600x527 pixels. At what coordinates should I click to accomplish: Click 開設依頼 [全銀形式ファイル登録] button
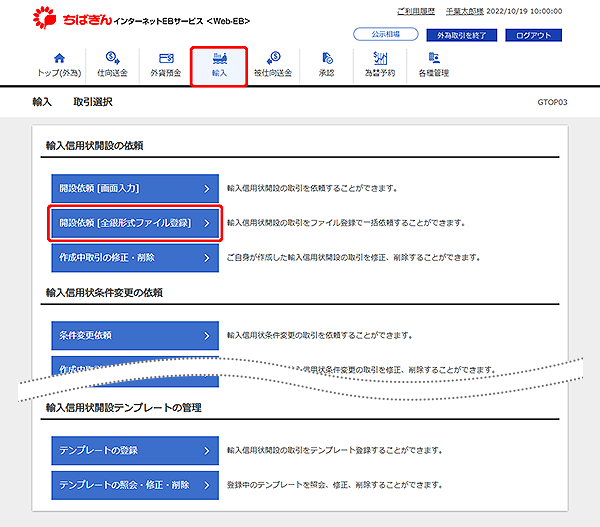click(135, 223)
